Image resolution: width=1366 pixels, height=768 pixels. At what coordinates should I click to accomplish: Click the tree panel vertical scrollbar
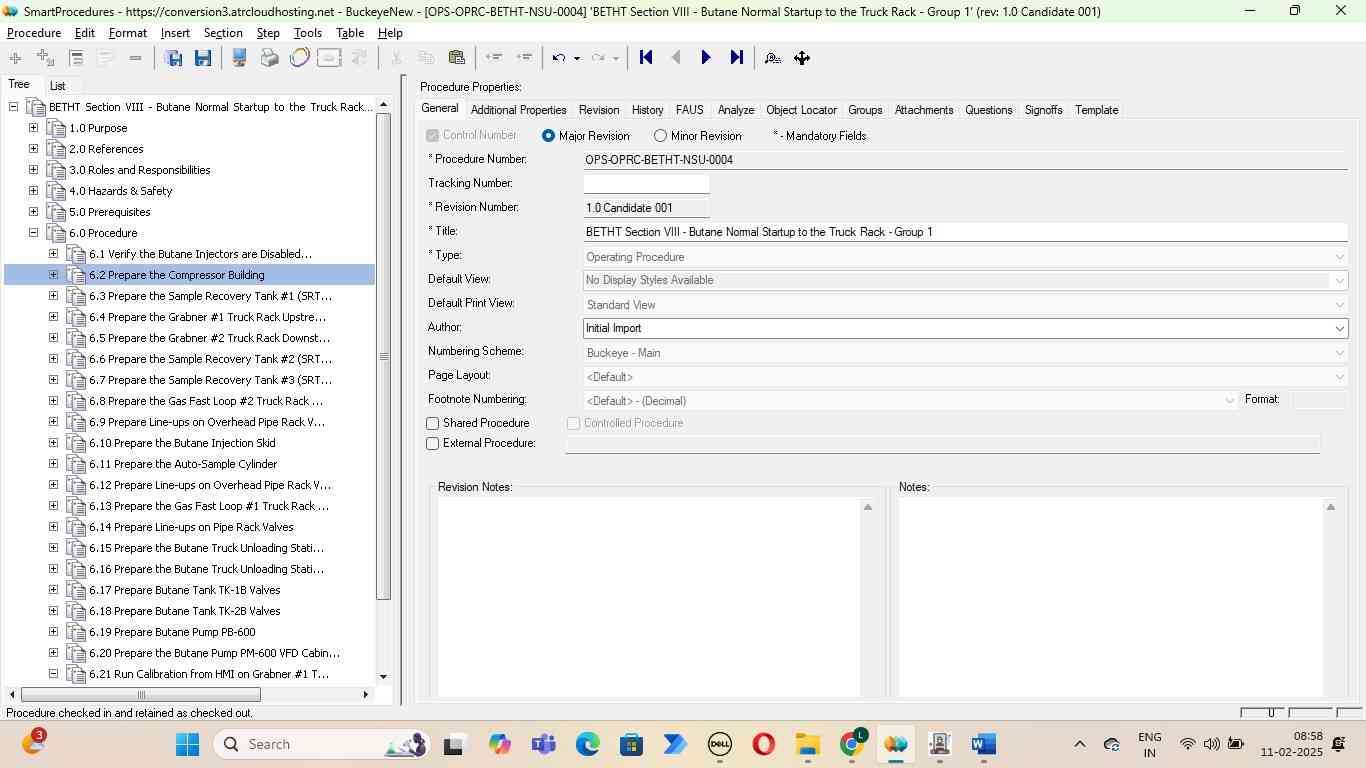tap(383, 356)
